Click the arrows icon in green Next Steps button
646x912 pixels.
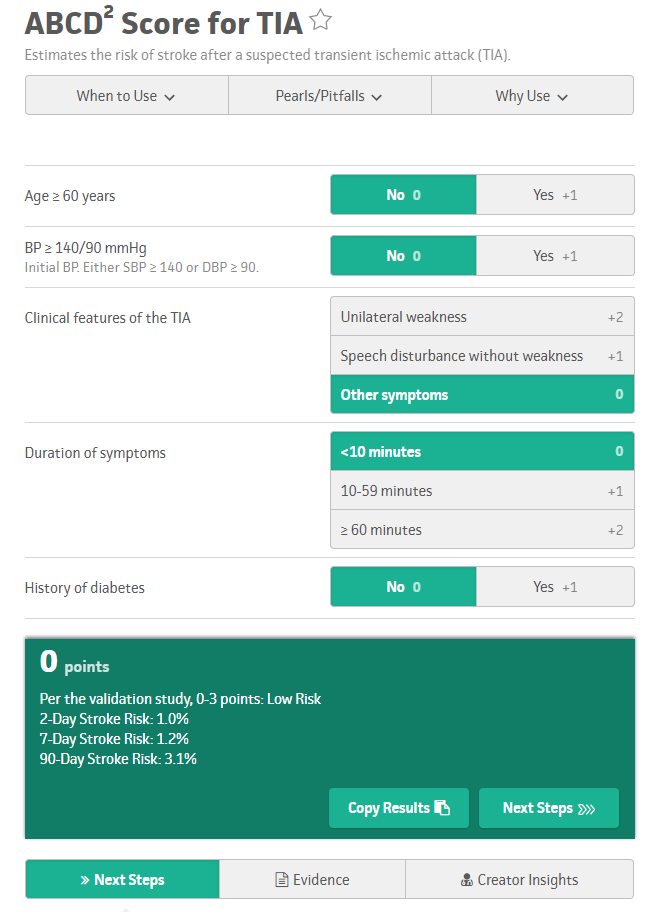point(587,808)
